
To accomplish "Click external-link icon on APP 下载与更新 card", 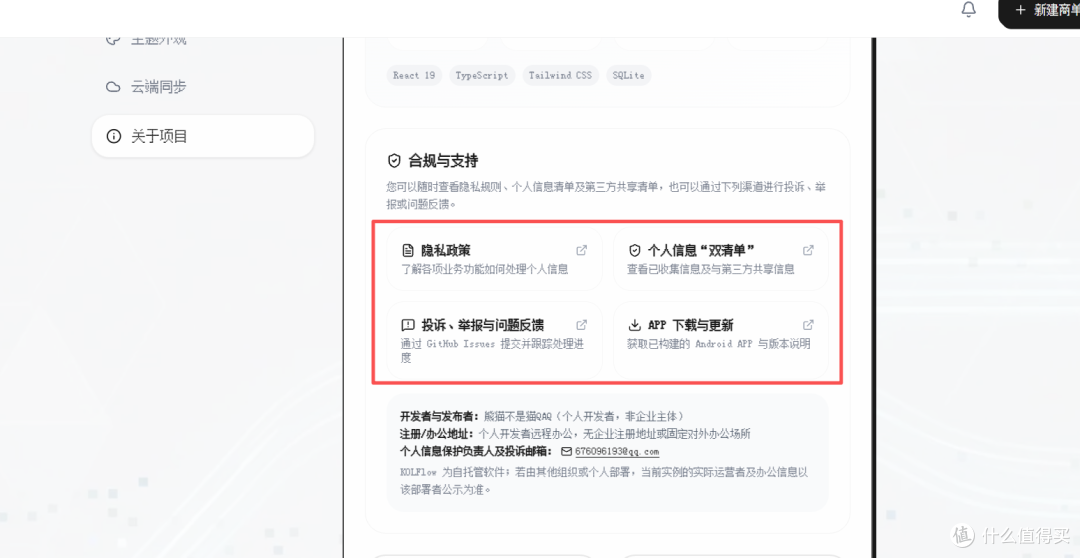I will coord(809,324).
